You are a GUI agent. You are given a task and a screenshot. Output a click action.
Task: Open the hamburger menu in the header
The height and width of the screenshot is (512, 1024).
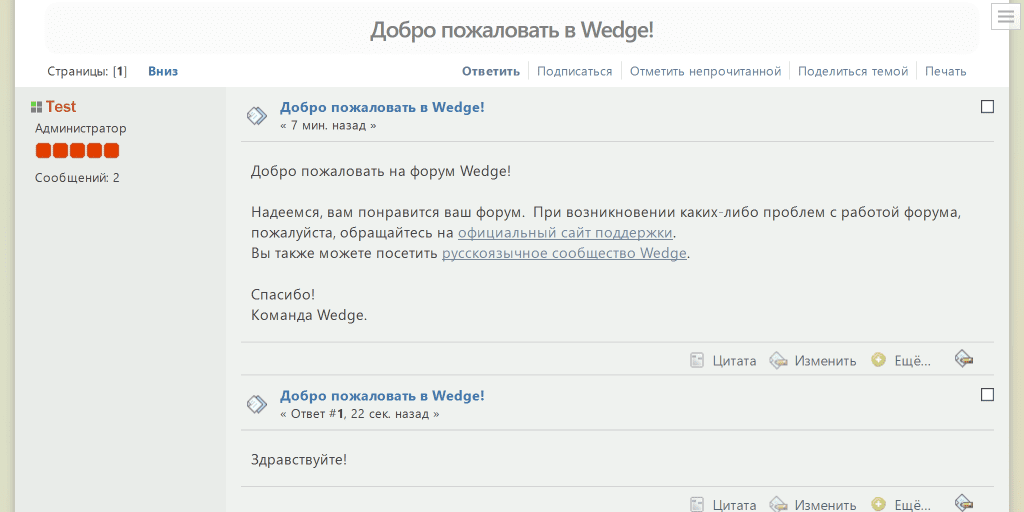pyautogui.click(x=1004, y=17)
